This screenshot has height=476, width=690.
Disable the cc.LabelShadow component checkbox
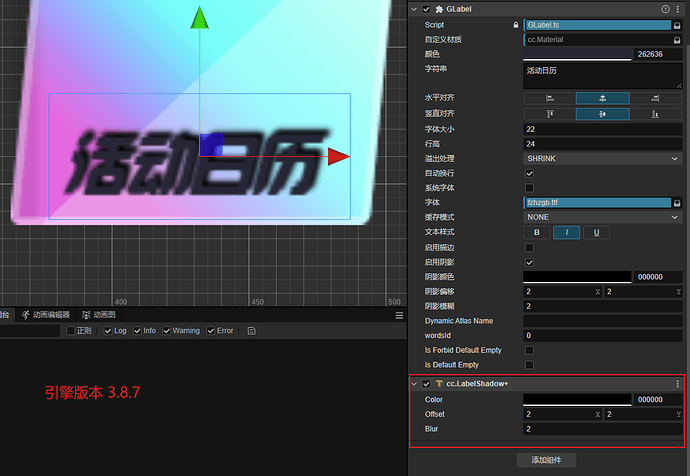coord(426,384)
